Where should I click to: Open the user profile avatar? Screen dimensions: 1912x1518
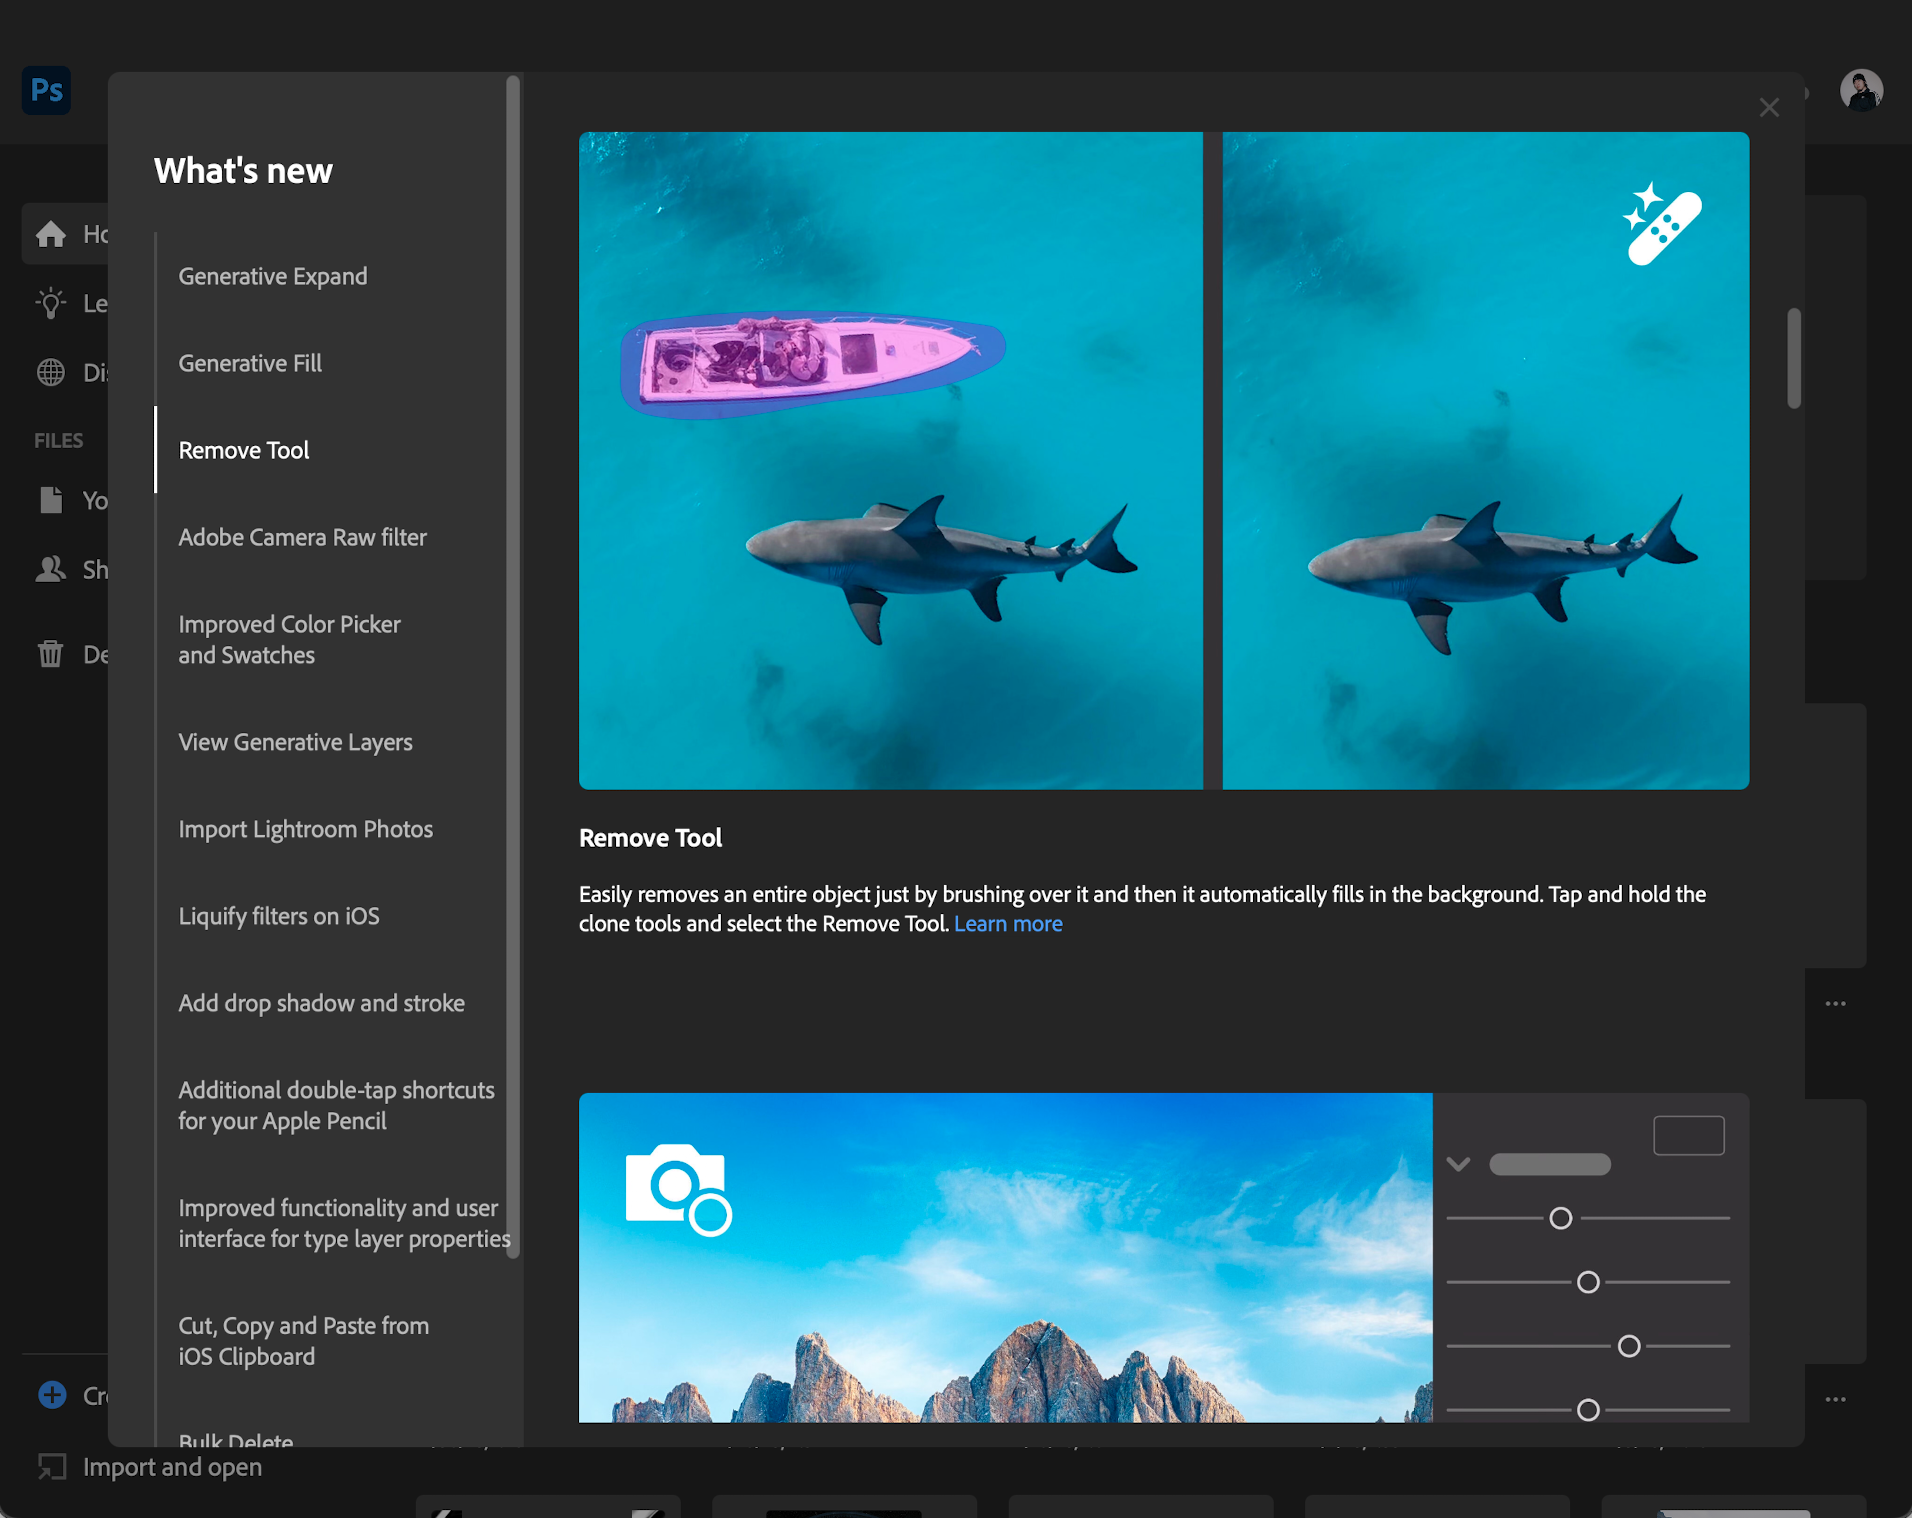coord(1861,90)
